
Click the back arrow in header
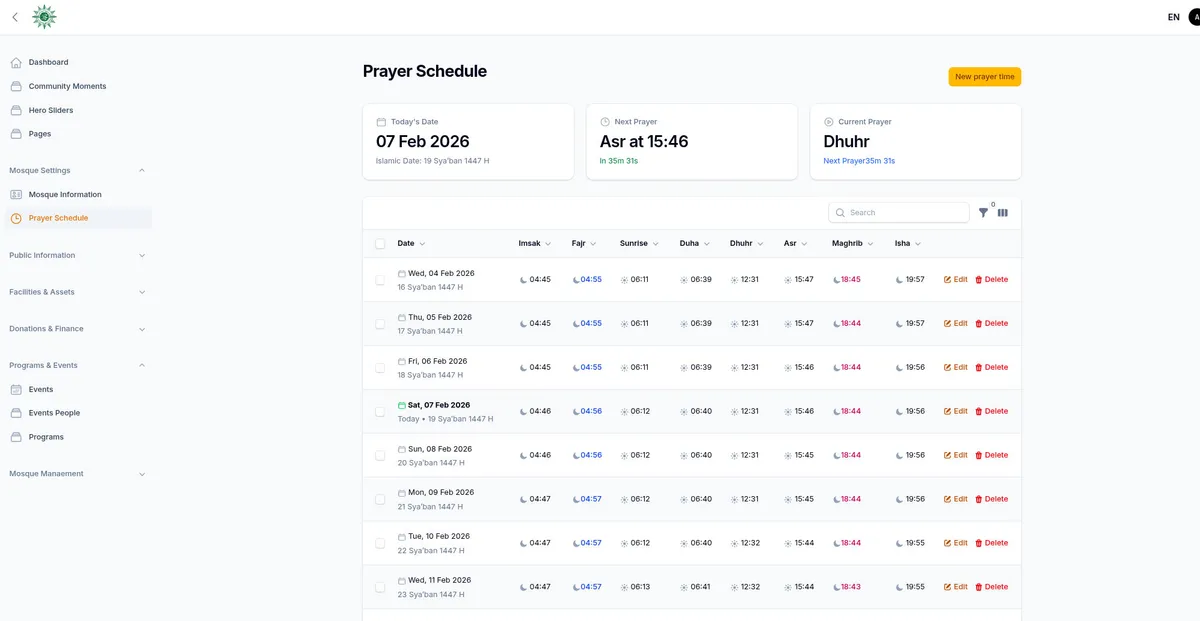coord(15,17)
